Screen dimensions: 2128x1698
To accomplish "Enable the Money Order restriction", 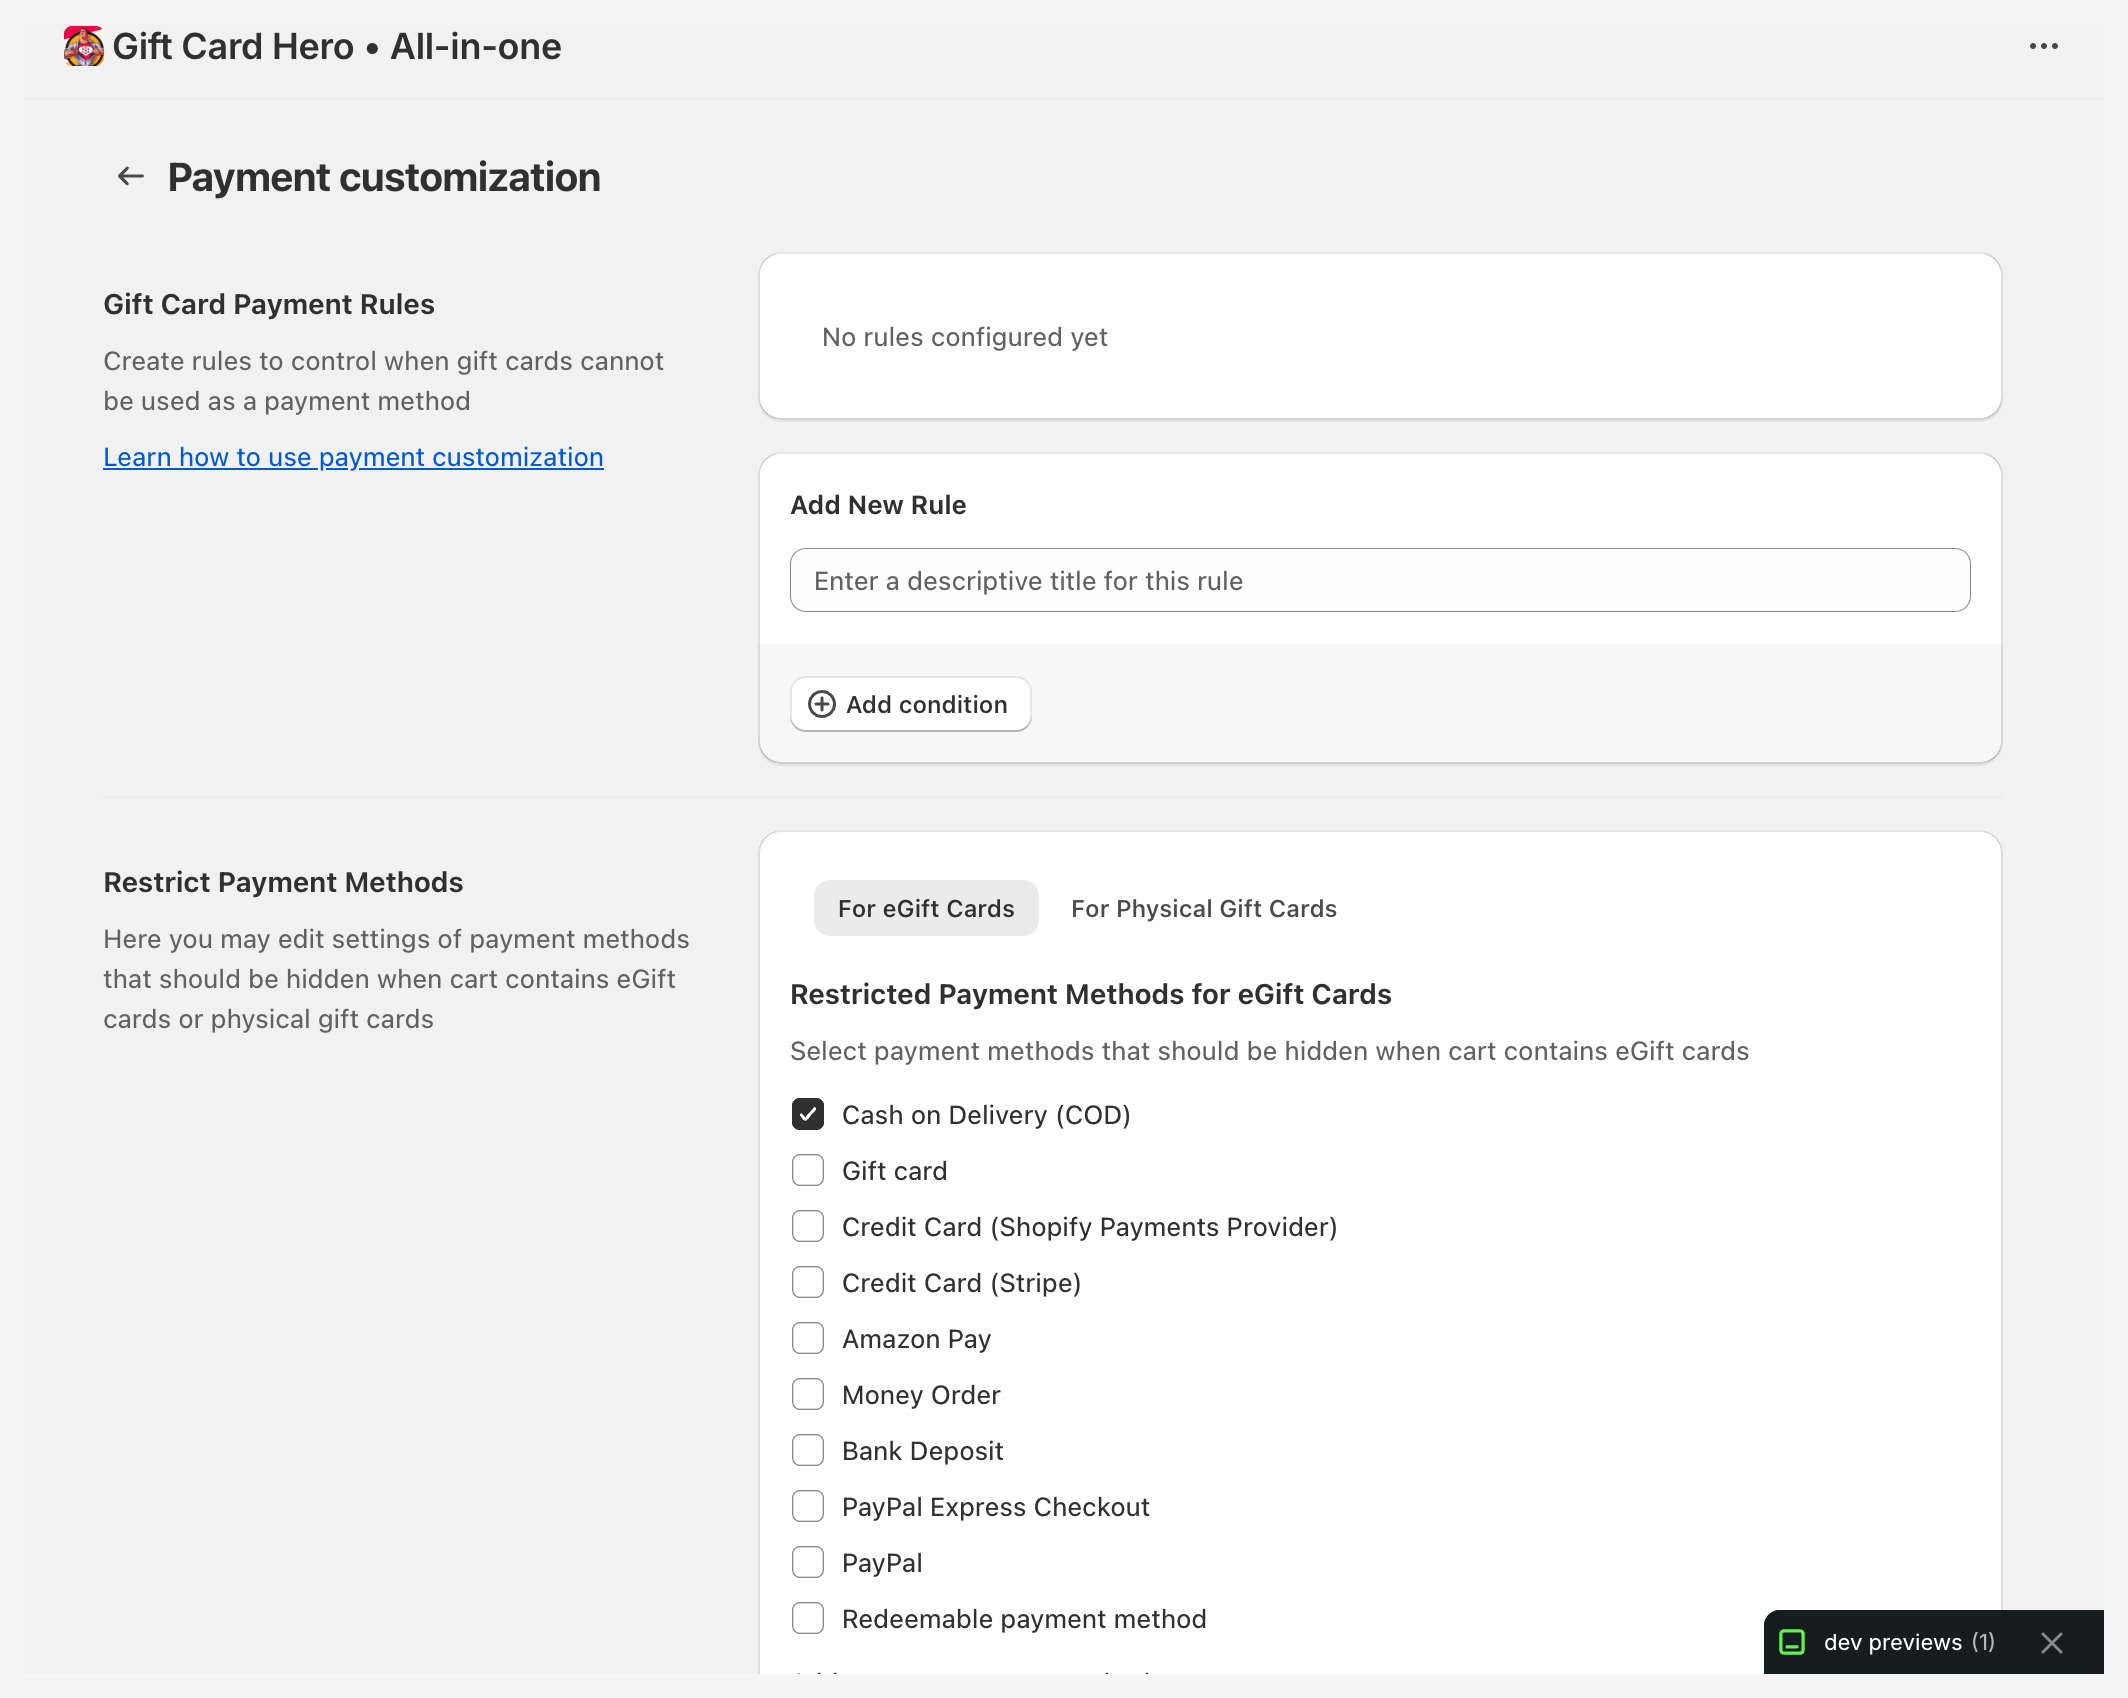I will pos(807,1394).
